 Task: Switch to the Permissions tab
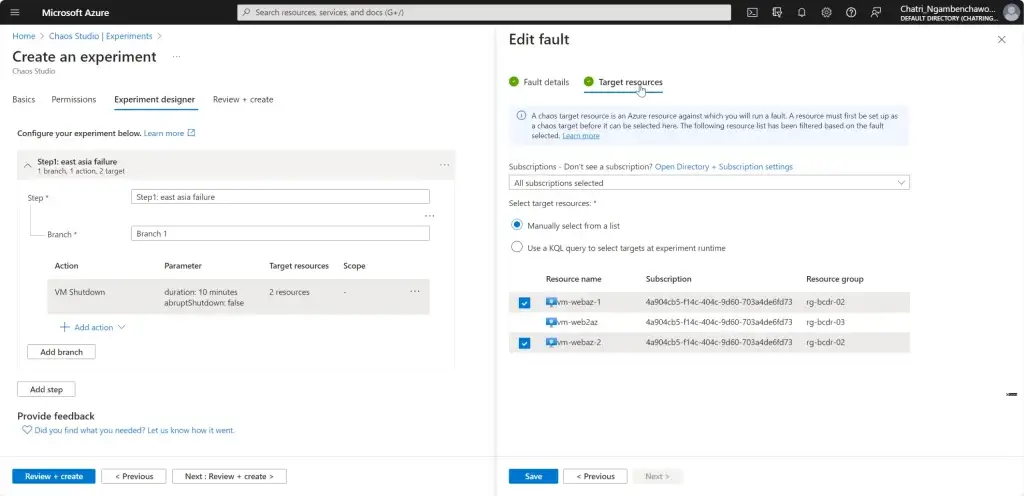click(74, 100)
